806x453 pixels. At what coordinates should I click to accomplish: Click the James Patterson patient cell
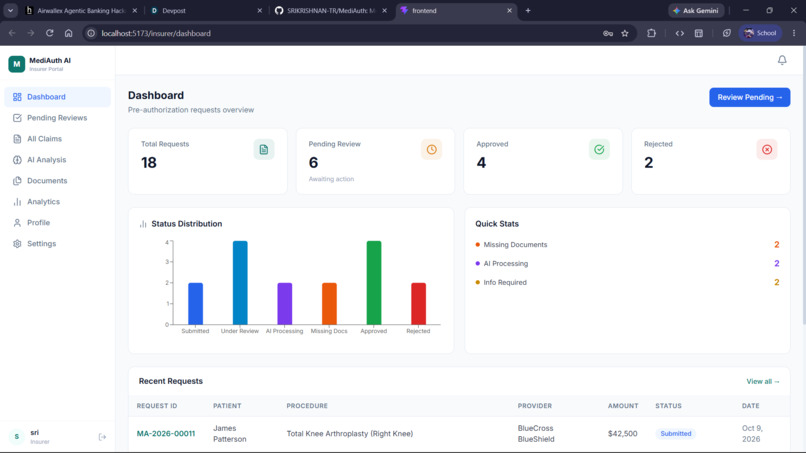click(x=229, y=434)
